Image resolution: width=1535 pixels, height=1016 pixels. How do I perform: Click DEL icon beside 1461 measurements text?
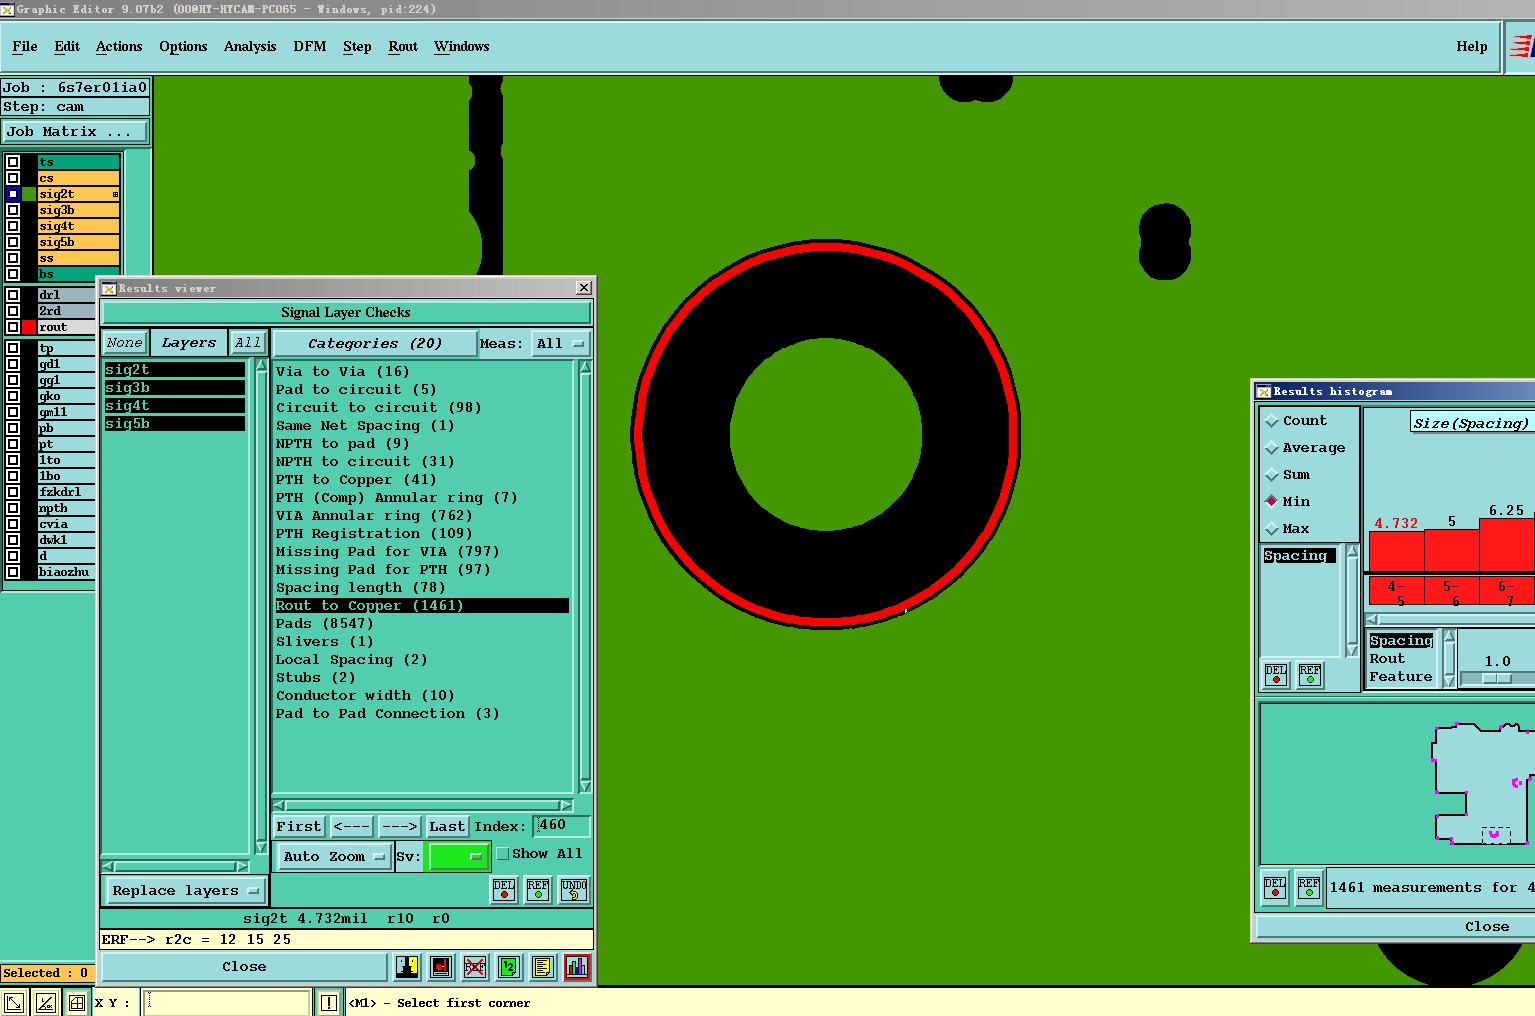[1275, 887]
